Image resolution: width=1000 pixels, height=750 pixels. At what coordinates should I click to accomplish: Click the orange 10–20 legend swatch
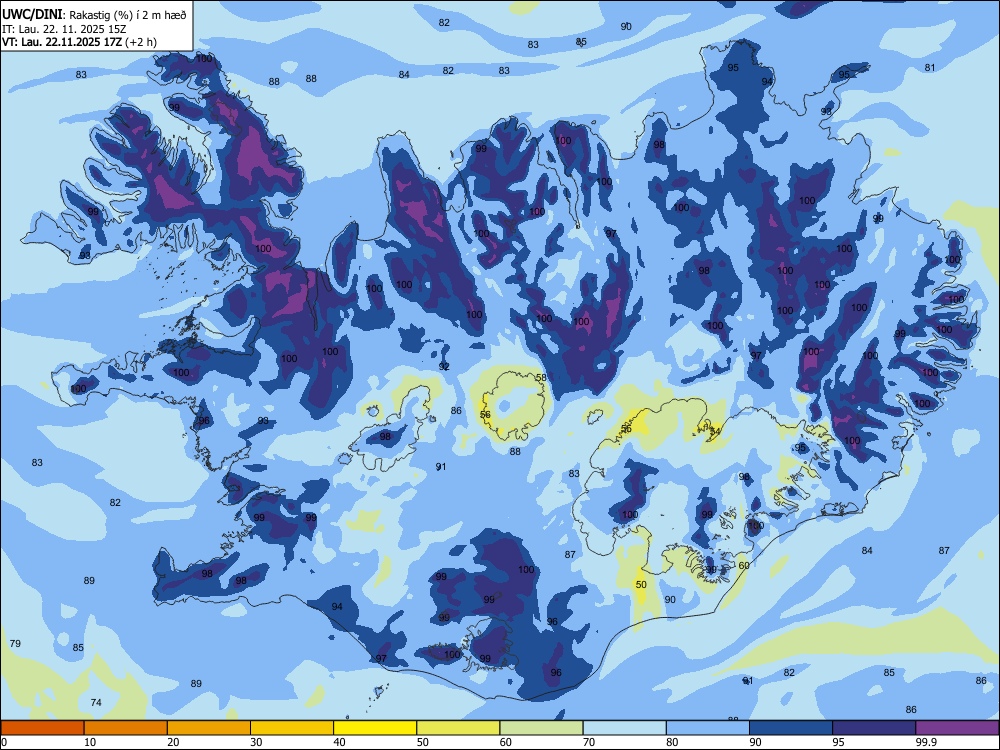point(126,728)
